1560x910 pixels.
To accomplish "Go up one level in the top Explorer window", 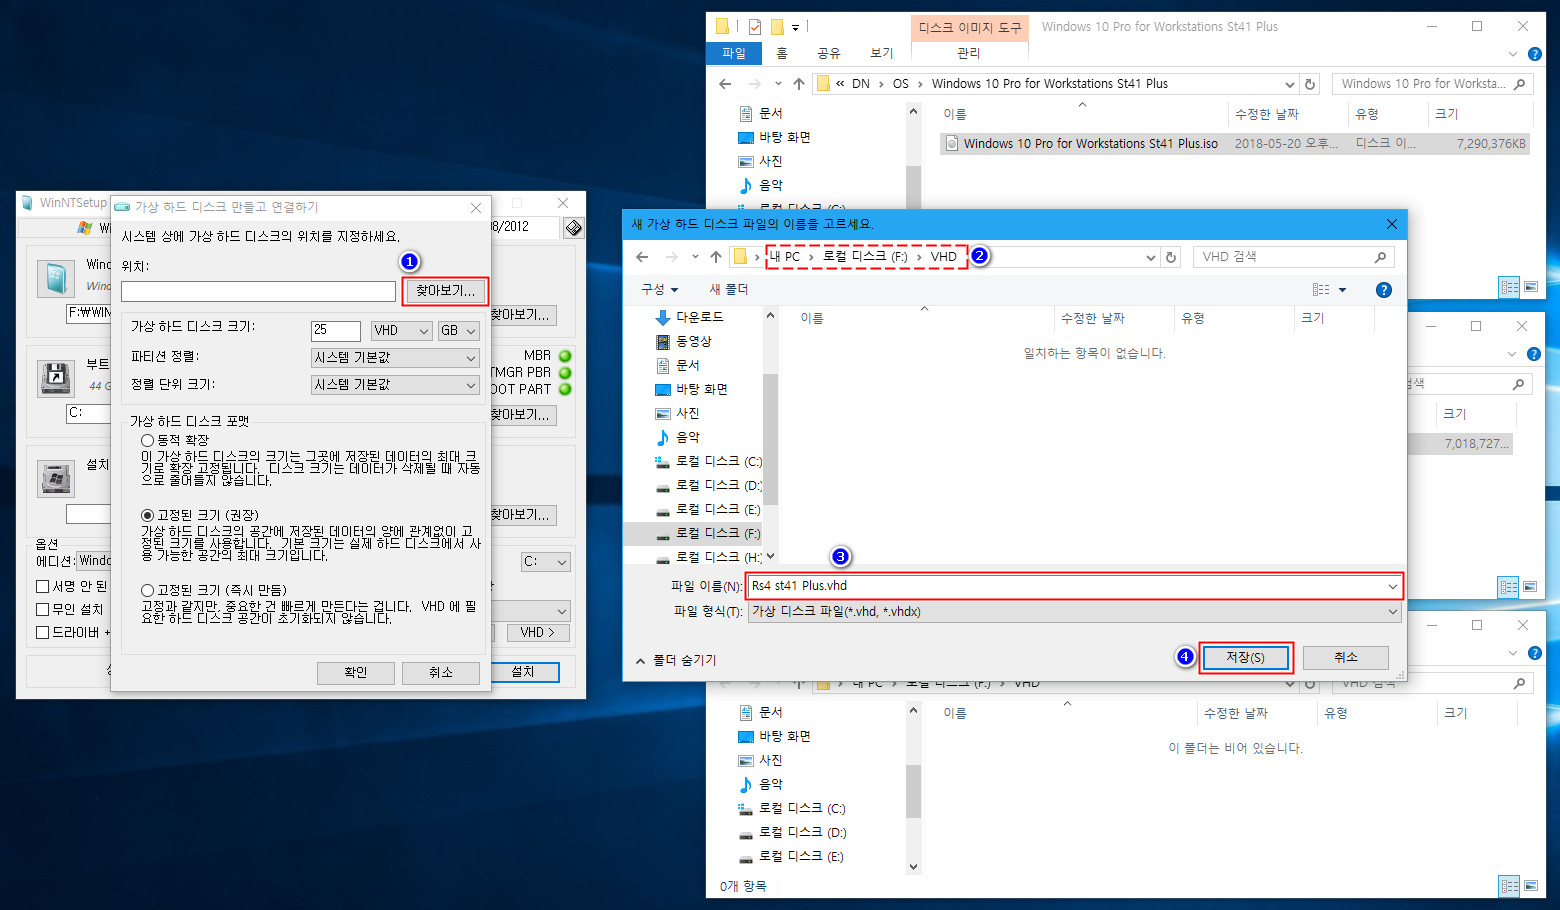I will coord(799,84).
